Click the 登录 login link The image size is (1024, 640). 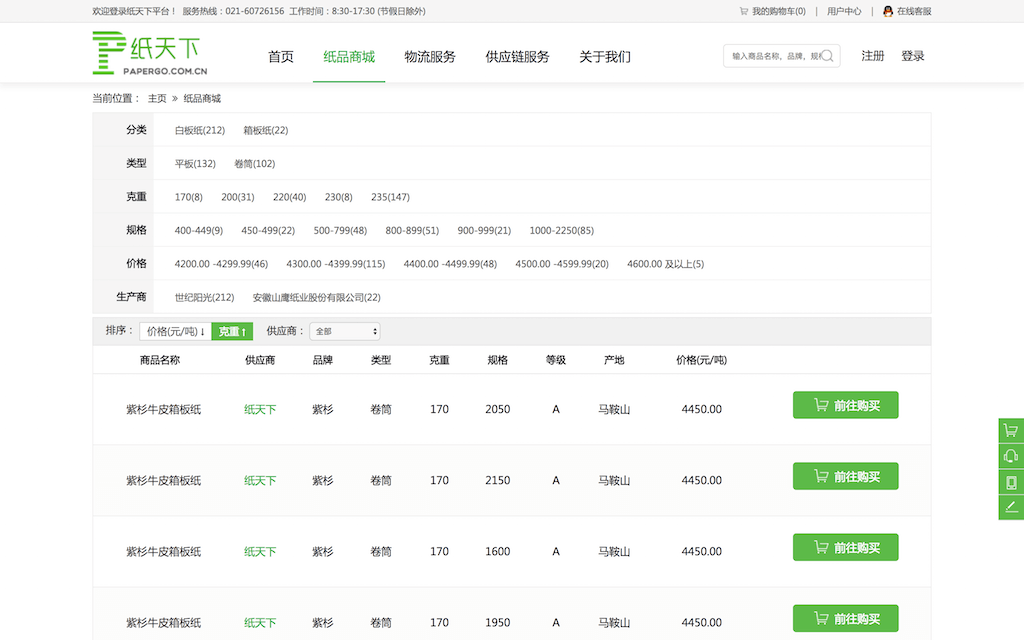click(912, 56)
